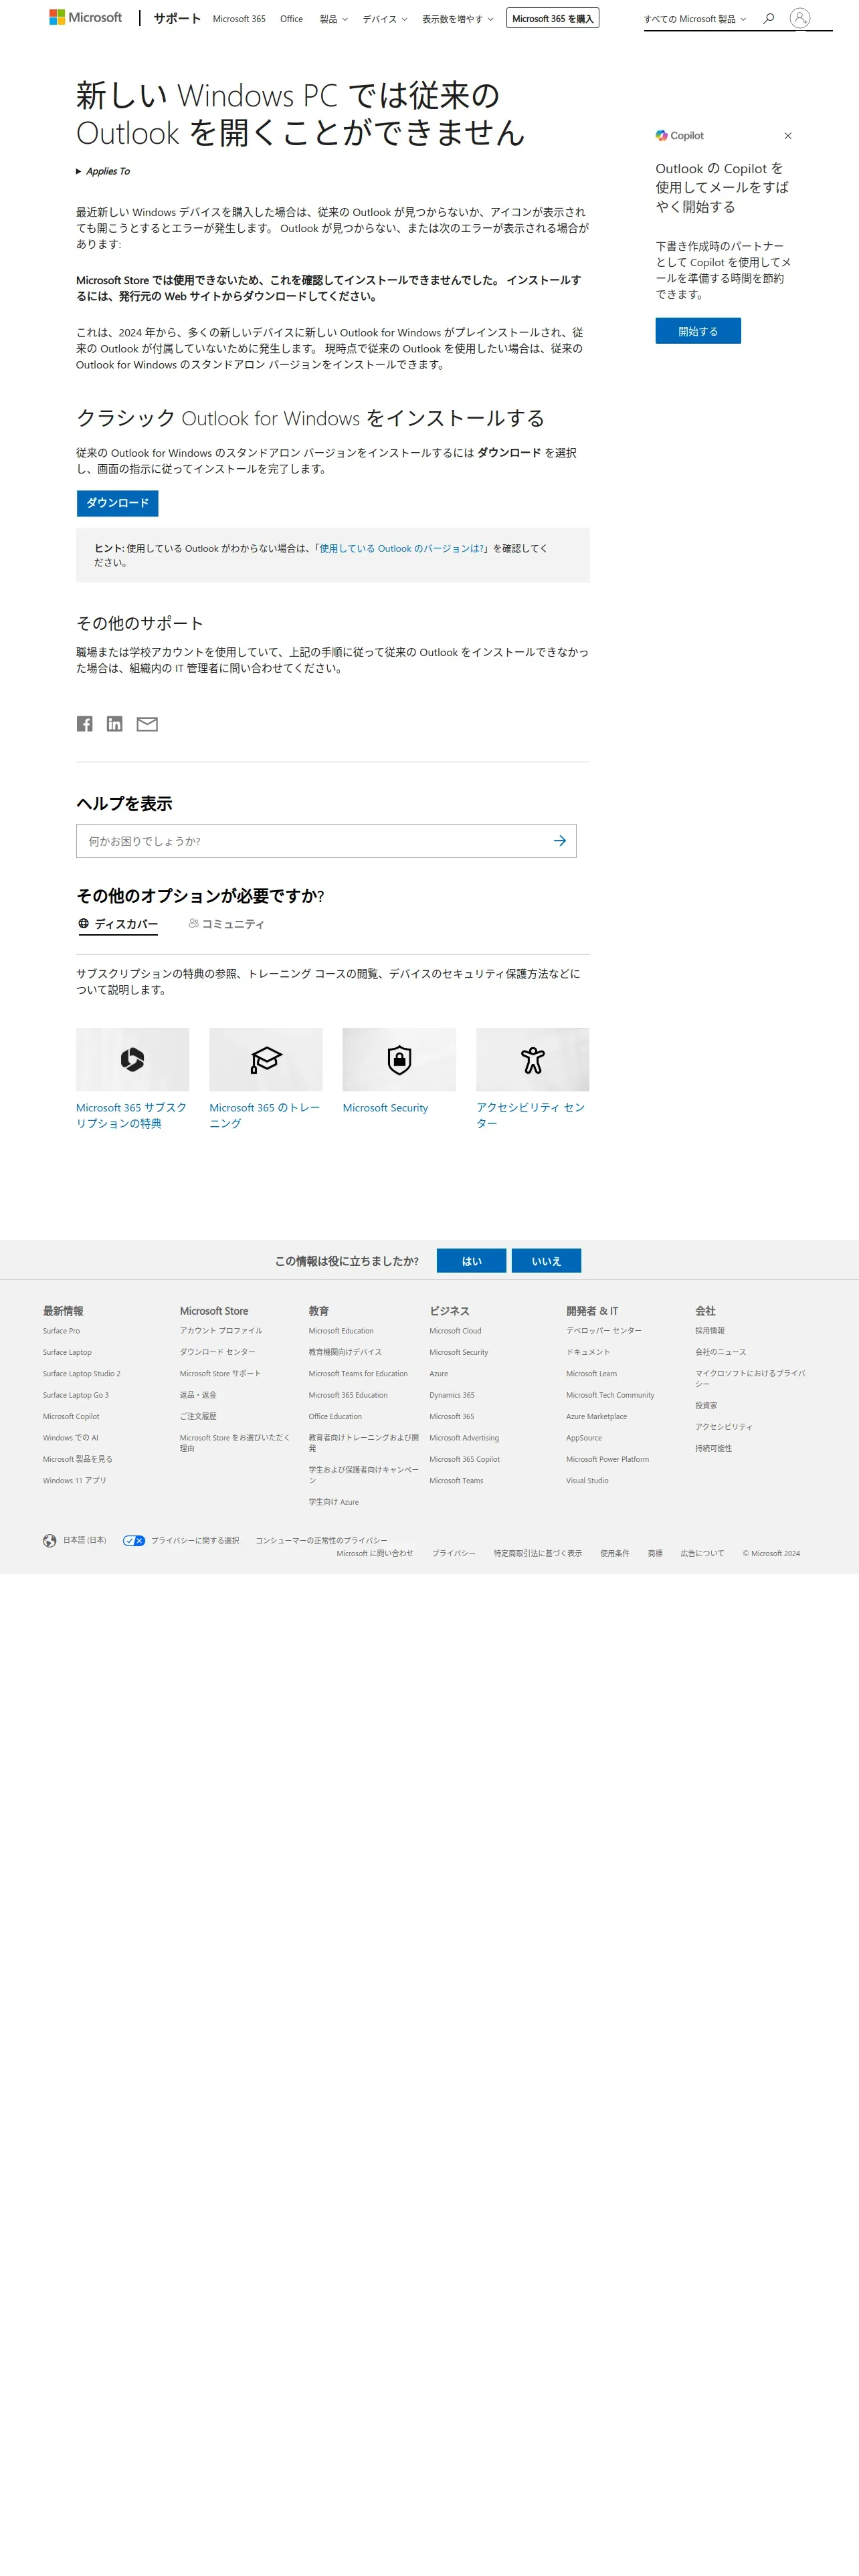Expand the 製品 dropdown menu
Image resolution: width=859 pixels, height=2576 pixels.
pyautogui.click(x=334, y=19)
